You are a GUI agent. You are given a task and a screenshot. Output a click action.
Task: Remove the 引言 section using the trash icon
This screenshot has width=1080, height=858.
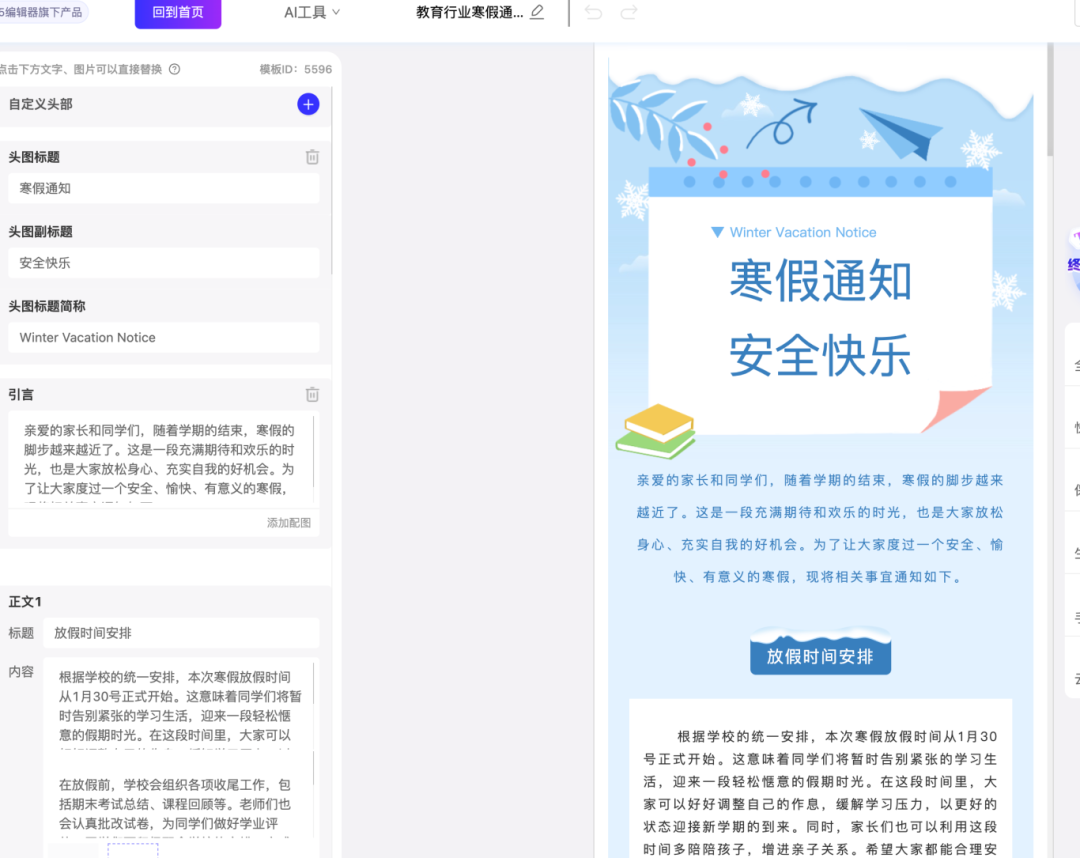pos(311,394)
